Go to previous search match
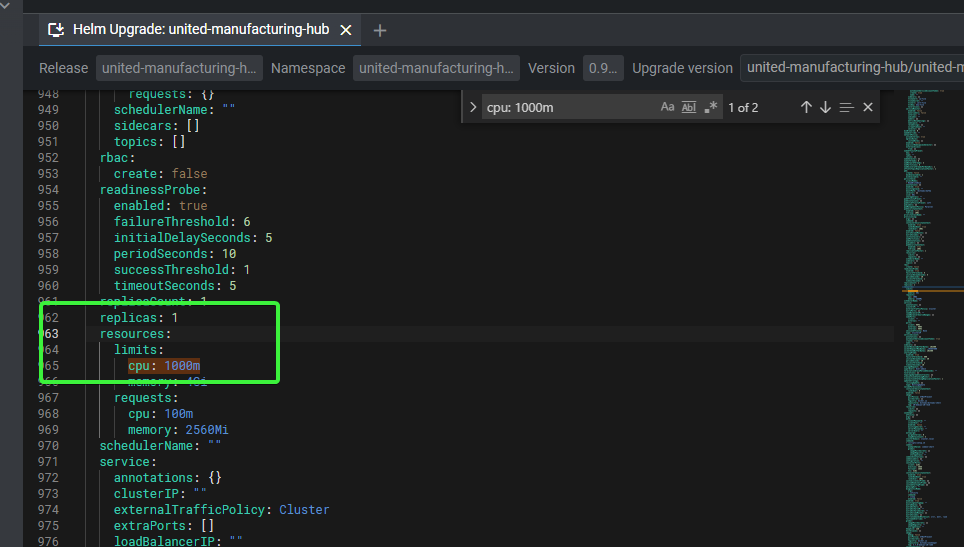Viewport: 964px width, 547px height. coord(806,107)
